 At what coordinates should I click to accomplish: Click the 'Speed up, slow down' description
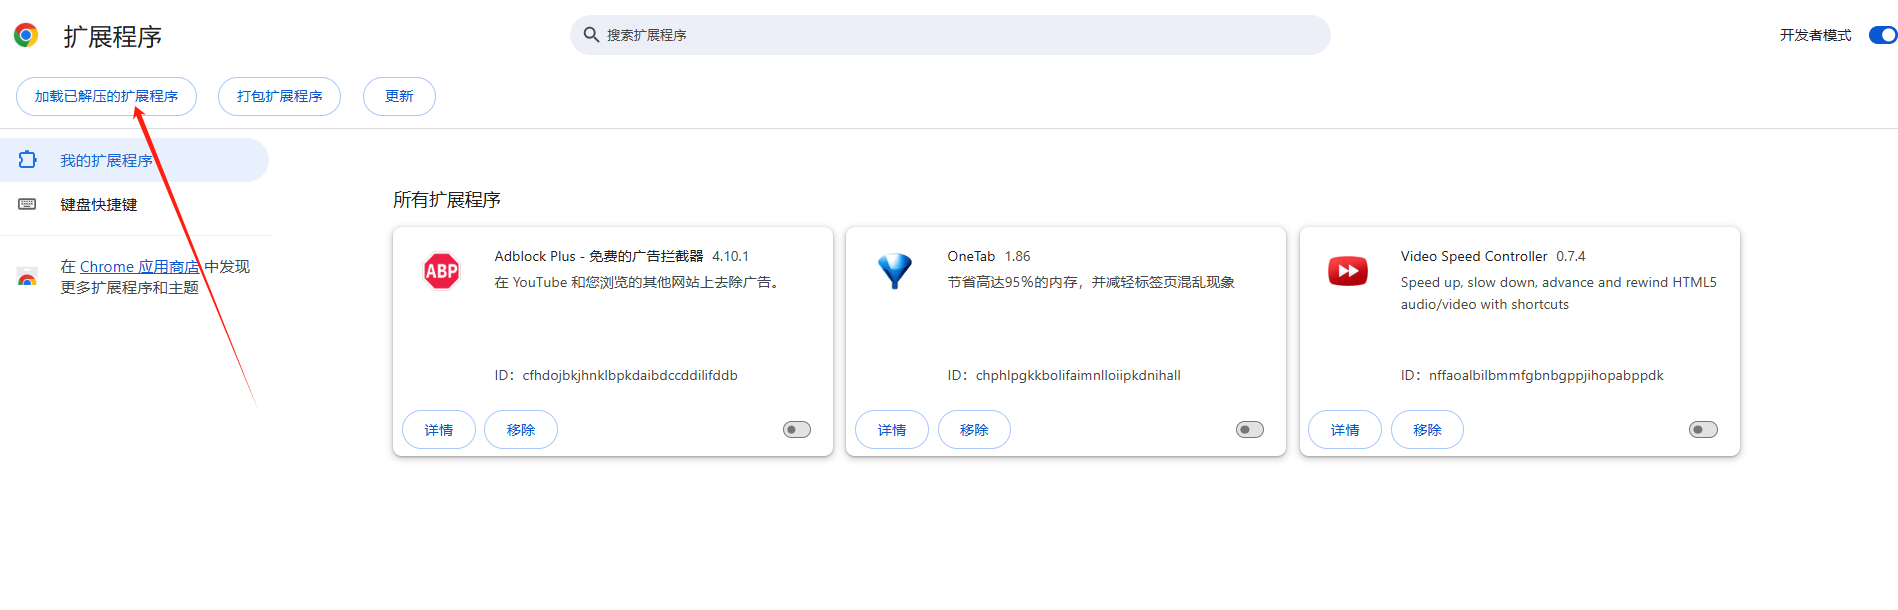tap(1558, 293)
